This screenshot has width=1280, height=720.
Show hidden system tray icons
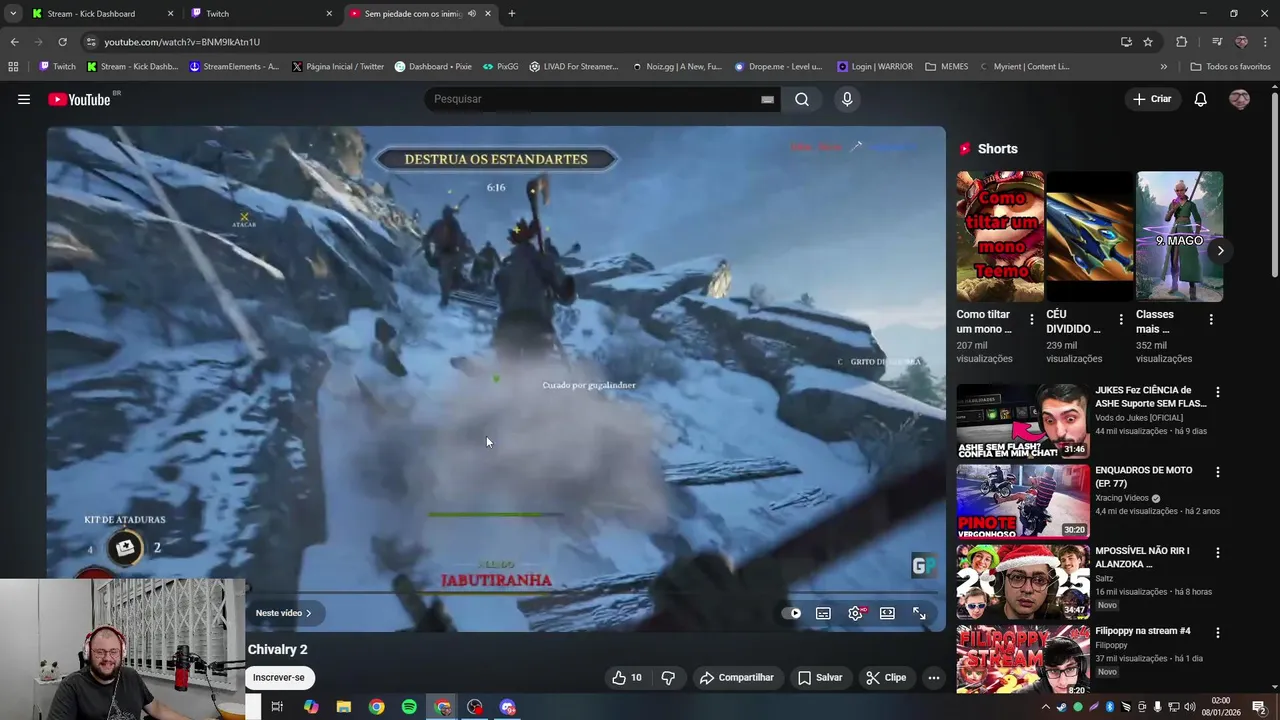click(x=1046, y=707)
